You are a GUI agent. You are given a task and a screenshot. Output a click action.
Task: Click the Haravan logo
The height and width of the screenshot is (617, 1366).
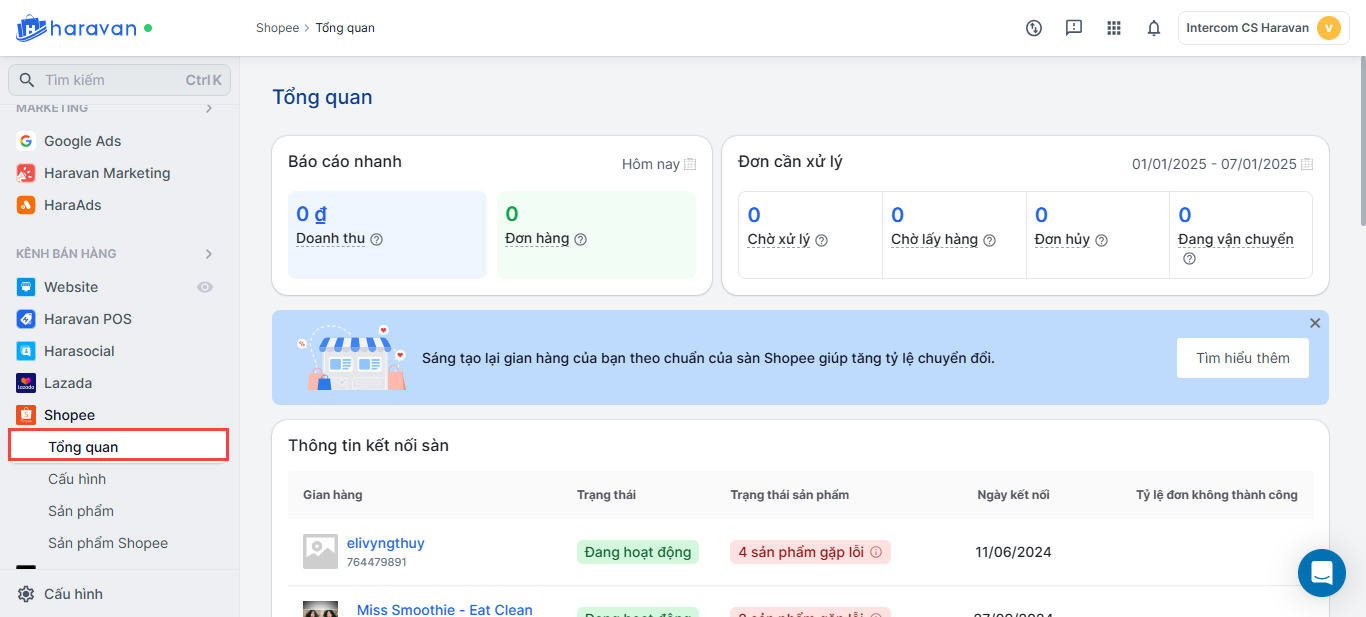76,28
